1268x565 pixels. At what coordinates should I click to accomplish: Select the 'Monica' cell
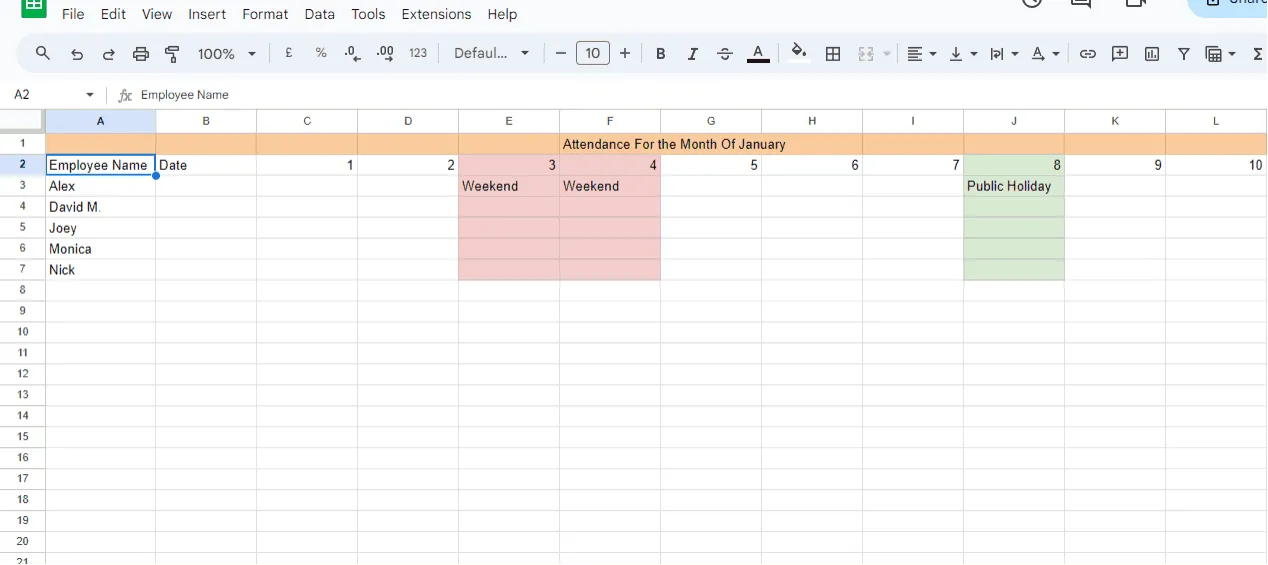[x=100, y=249]
